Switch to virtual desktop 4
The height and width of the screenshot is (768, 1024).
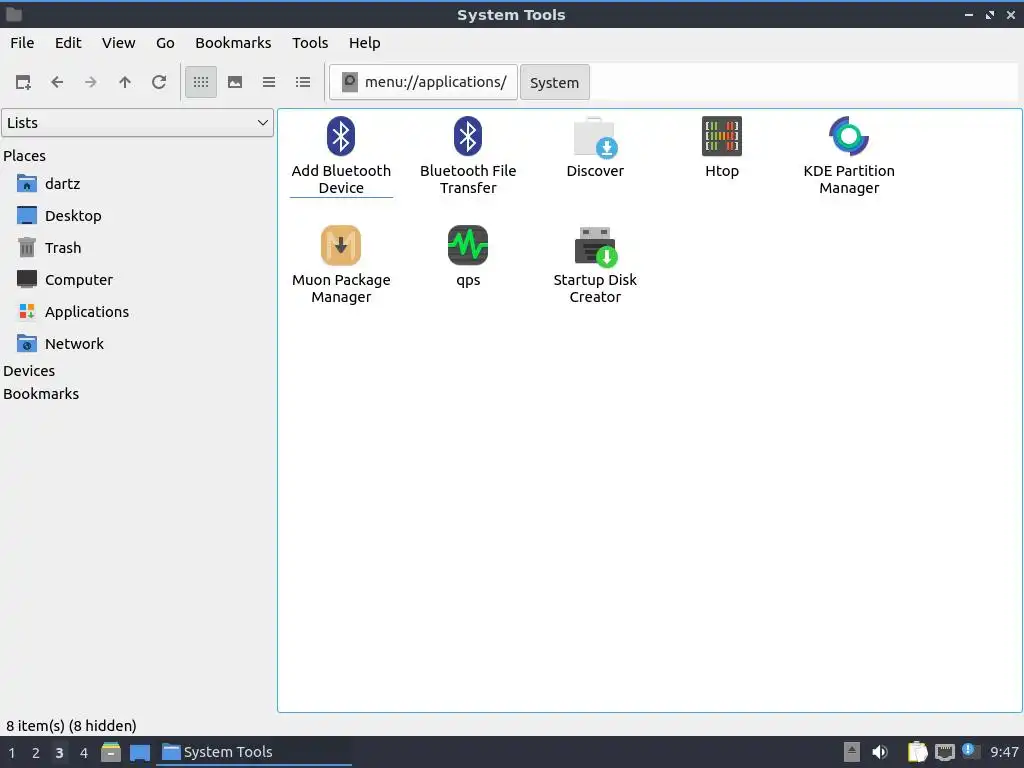[x=84, y=753]
